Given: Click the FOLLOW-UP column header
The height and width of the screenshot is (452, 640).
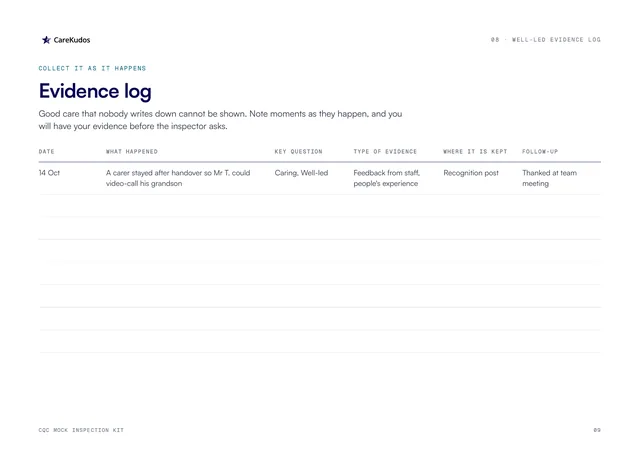Looking at the screenshot, I should point(540,151).
